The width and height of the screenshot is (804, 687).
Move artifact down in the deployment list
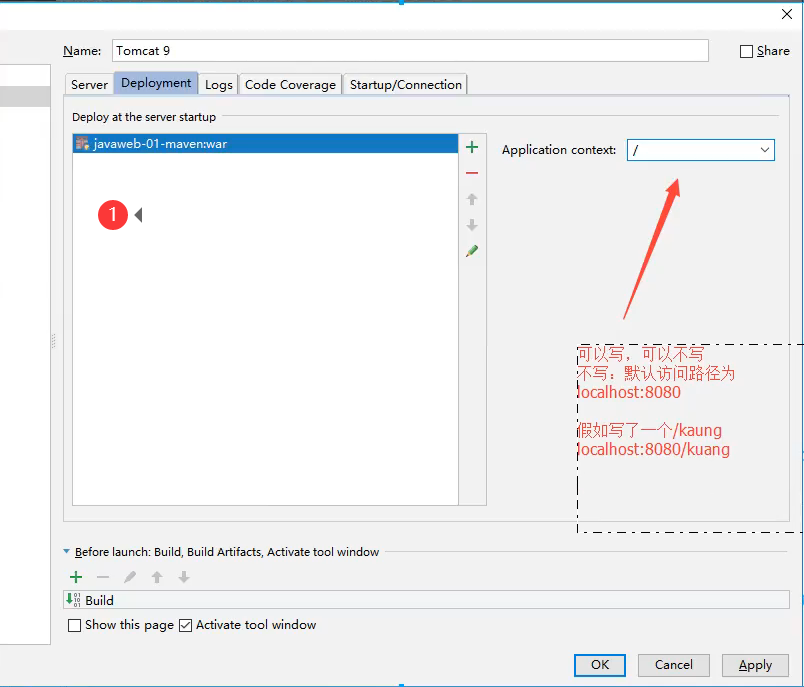pyautogui.click(x=472, y=225)
